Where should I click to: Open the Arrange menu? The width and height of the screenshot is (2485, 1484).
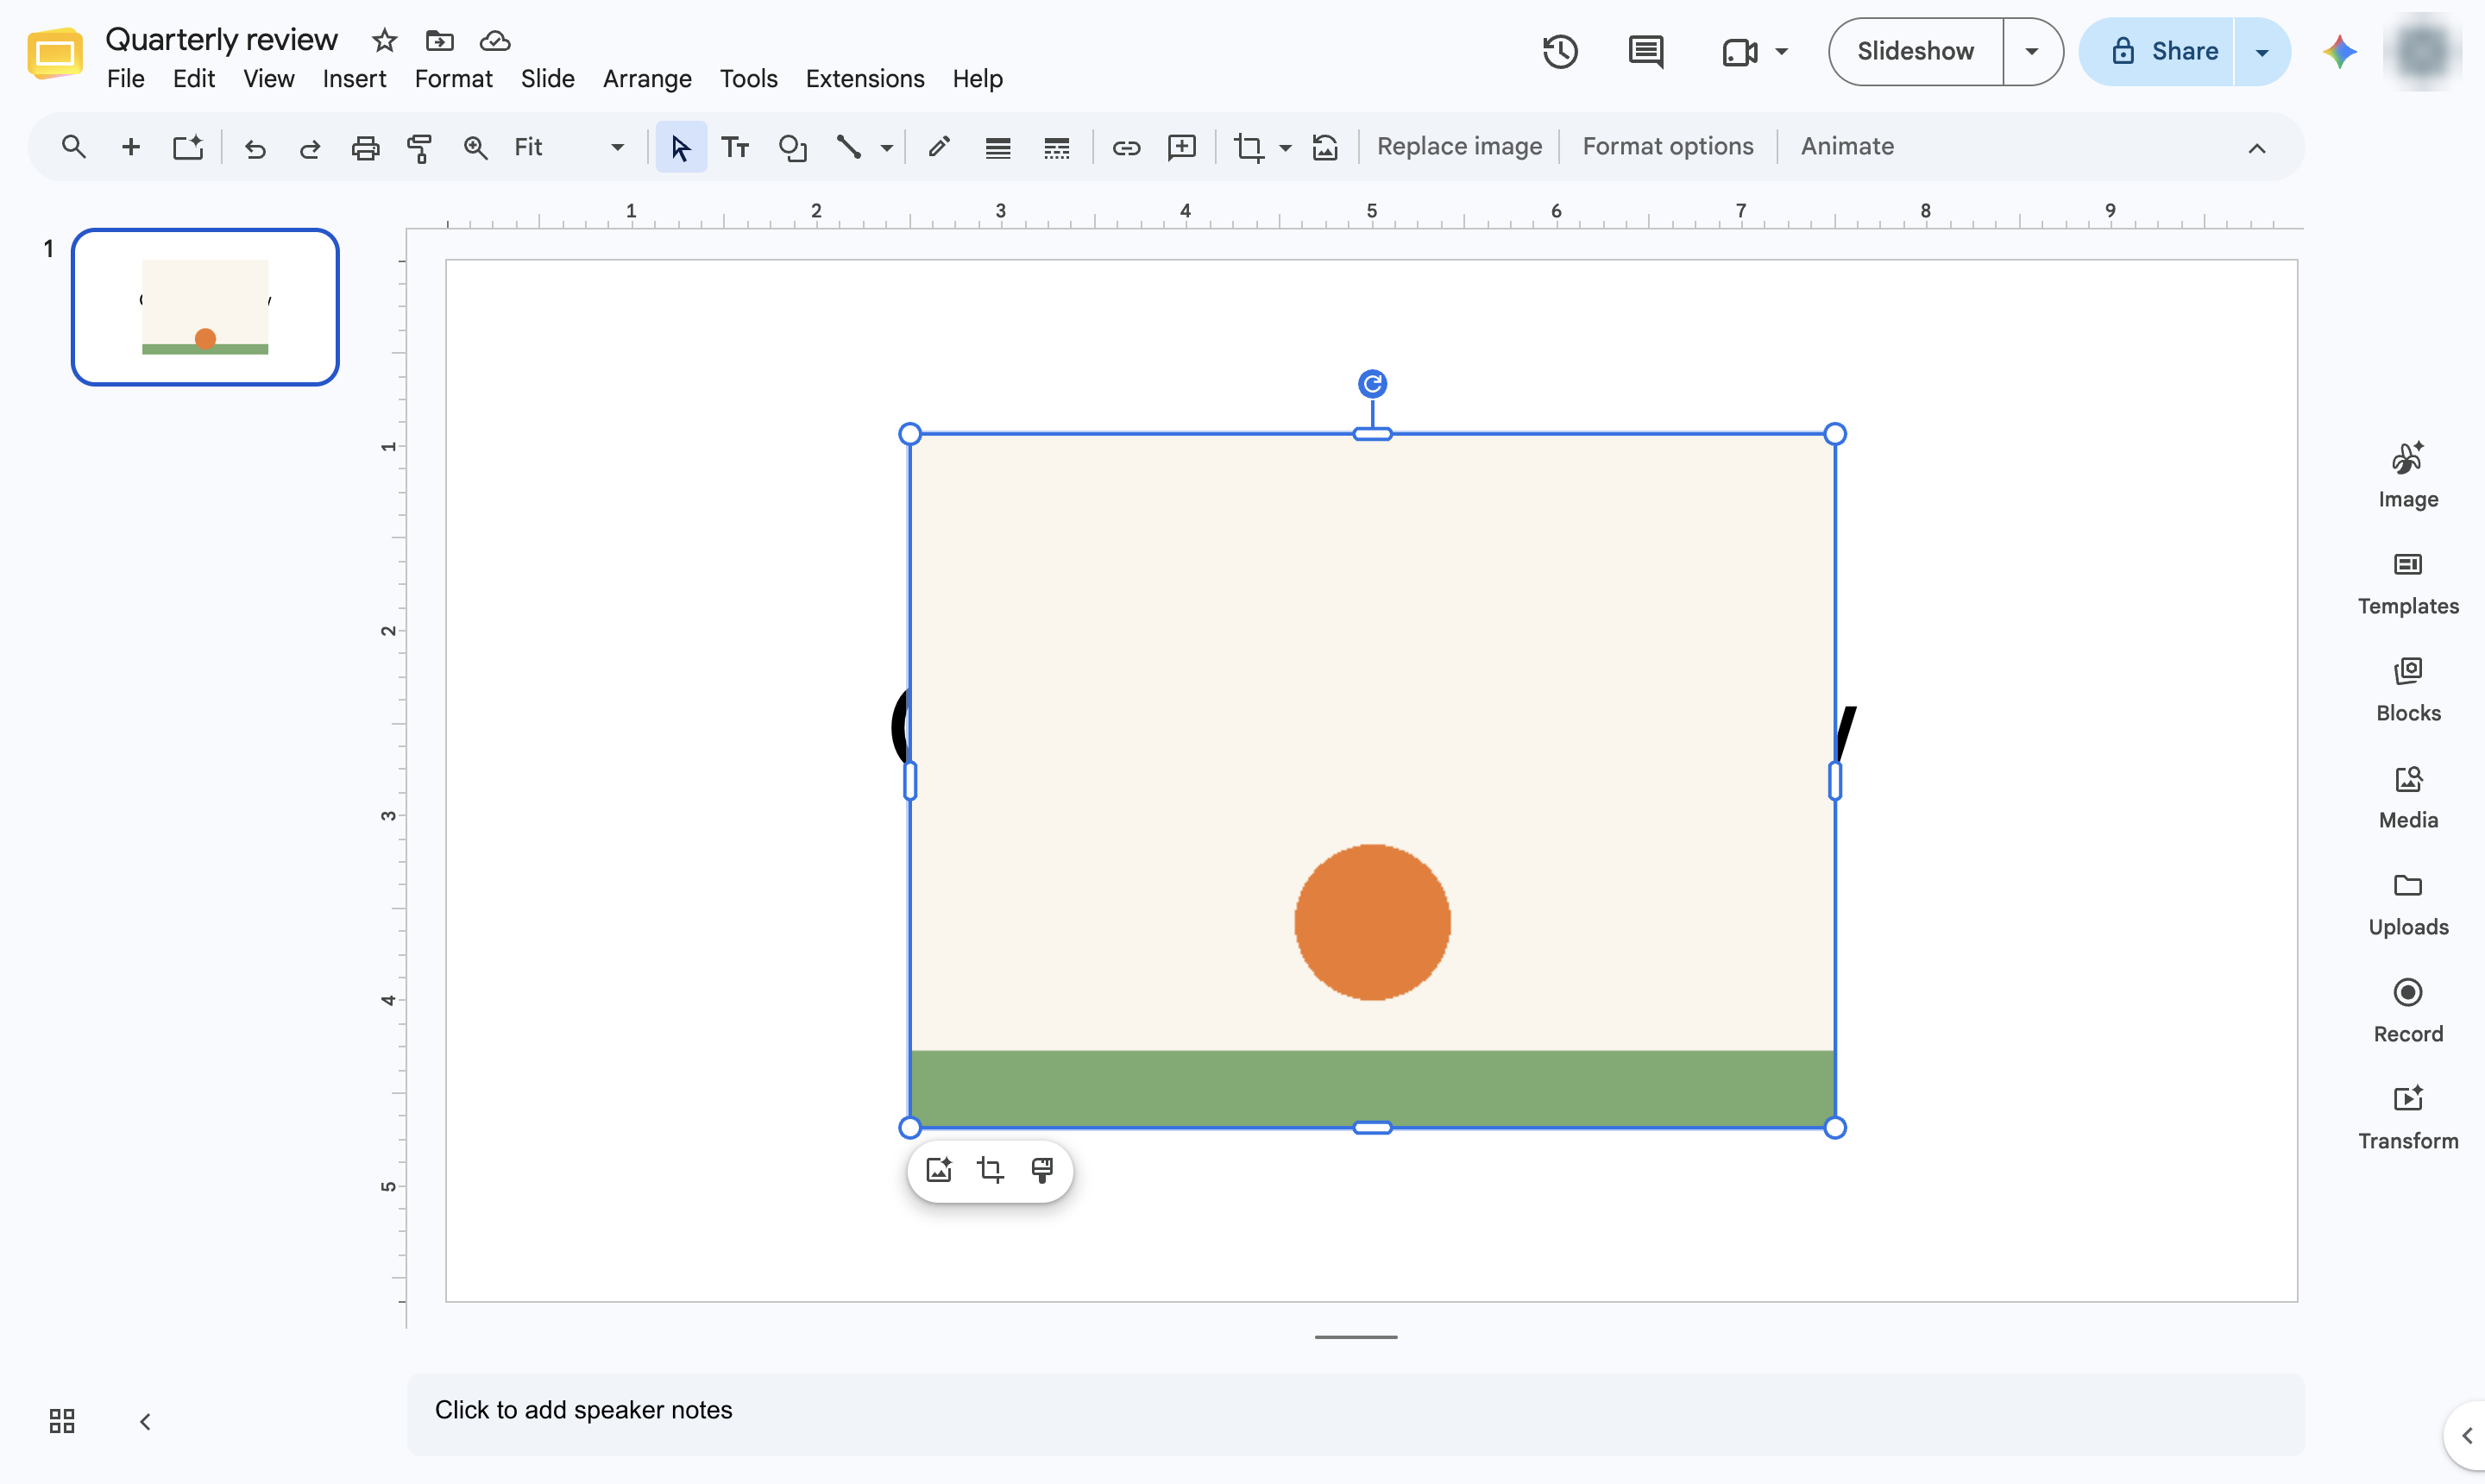[x=647, y=78]
